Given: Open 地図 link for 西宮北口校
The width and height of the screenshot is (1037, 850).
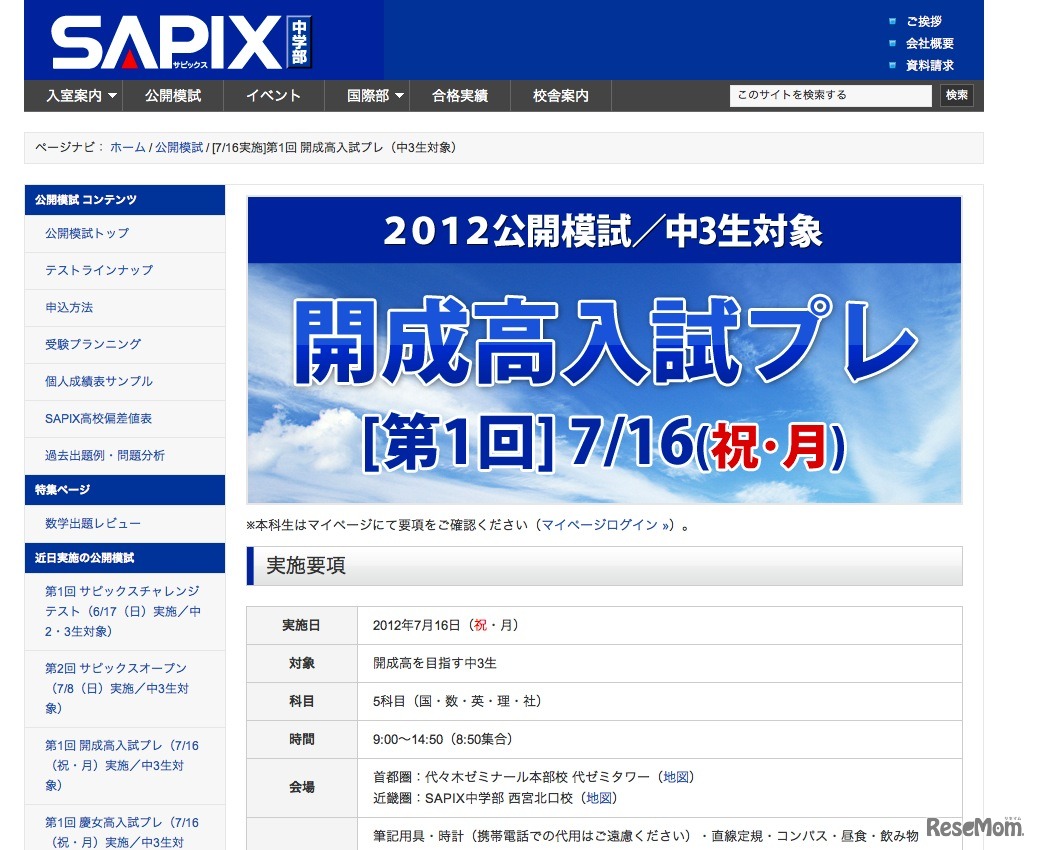Looking at the screenshot, I should tap(599, 798).
